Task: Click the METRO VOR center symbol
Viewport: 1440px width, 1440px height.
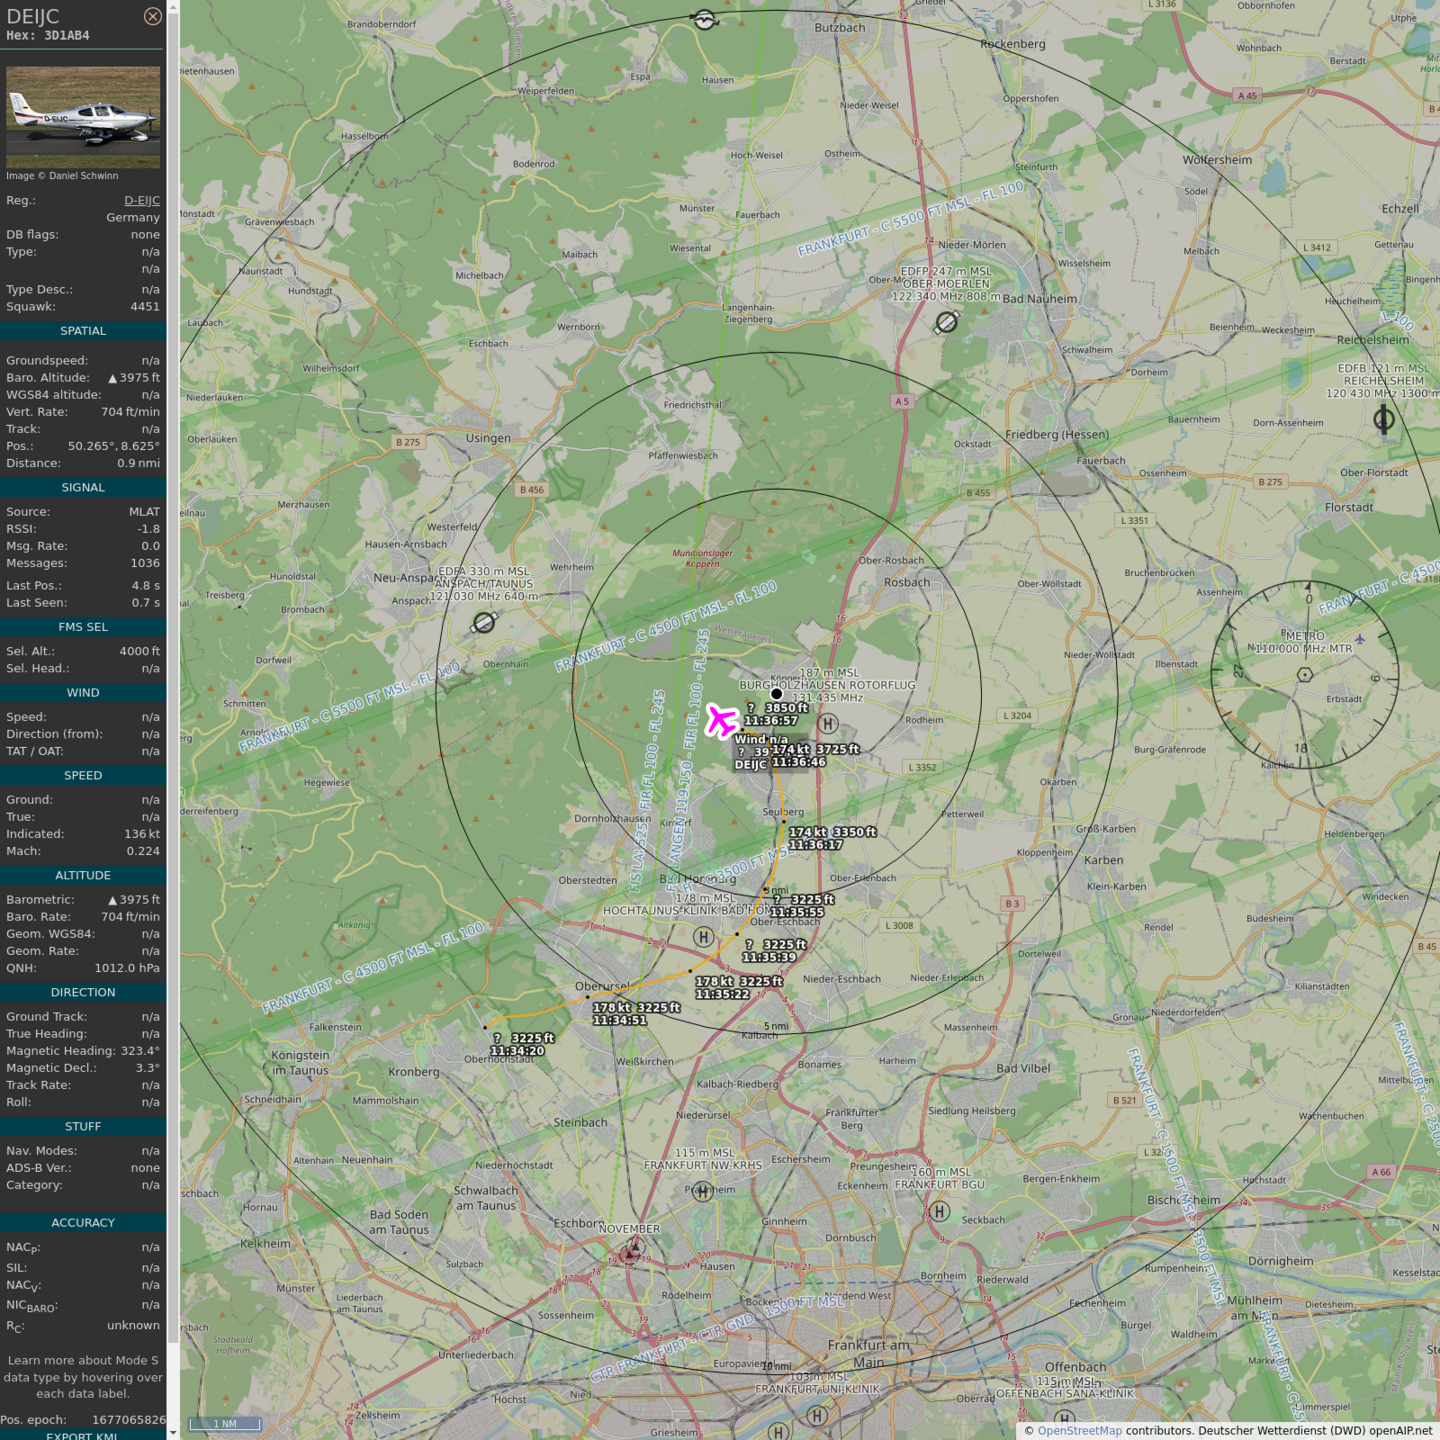Action: [1304, 675]
